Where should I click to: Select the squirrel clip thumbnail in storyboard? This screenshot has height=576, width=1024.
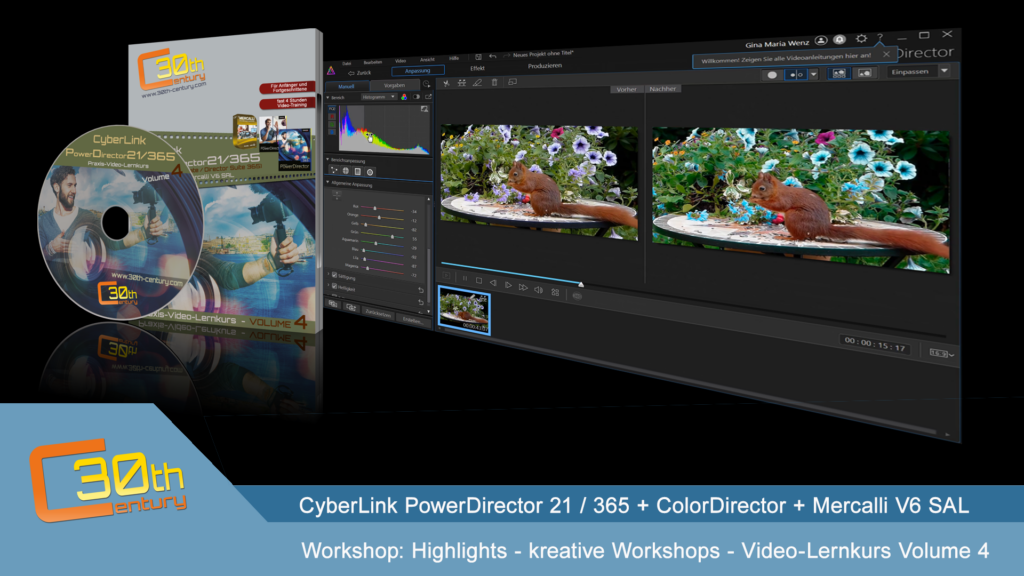(x=464, y=310)
